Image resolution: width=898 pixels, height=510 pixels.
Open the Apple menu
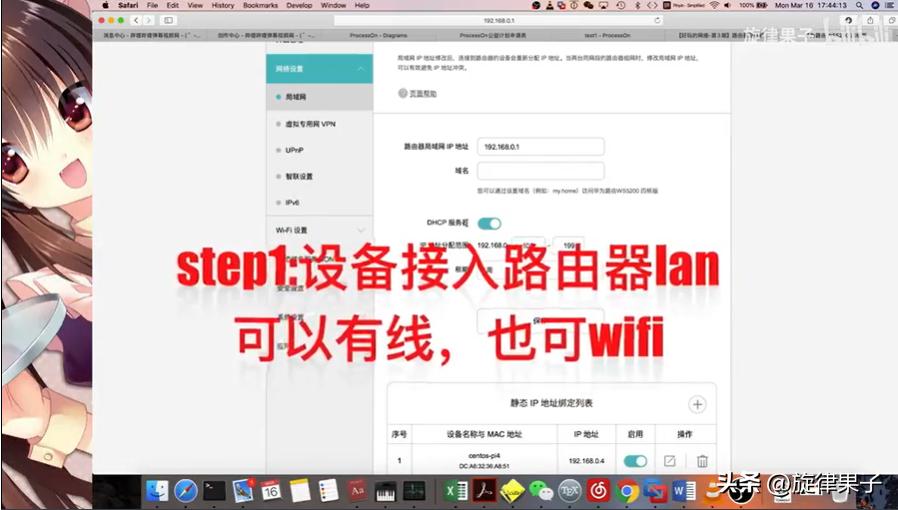click(x=105, y=5)
